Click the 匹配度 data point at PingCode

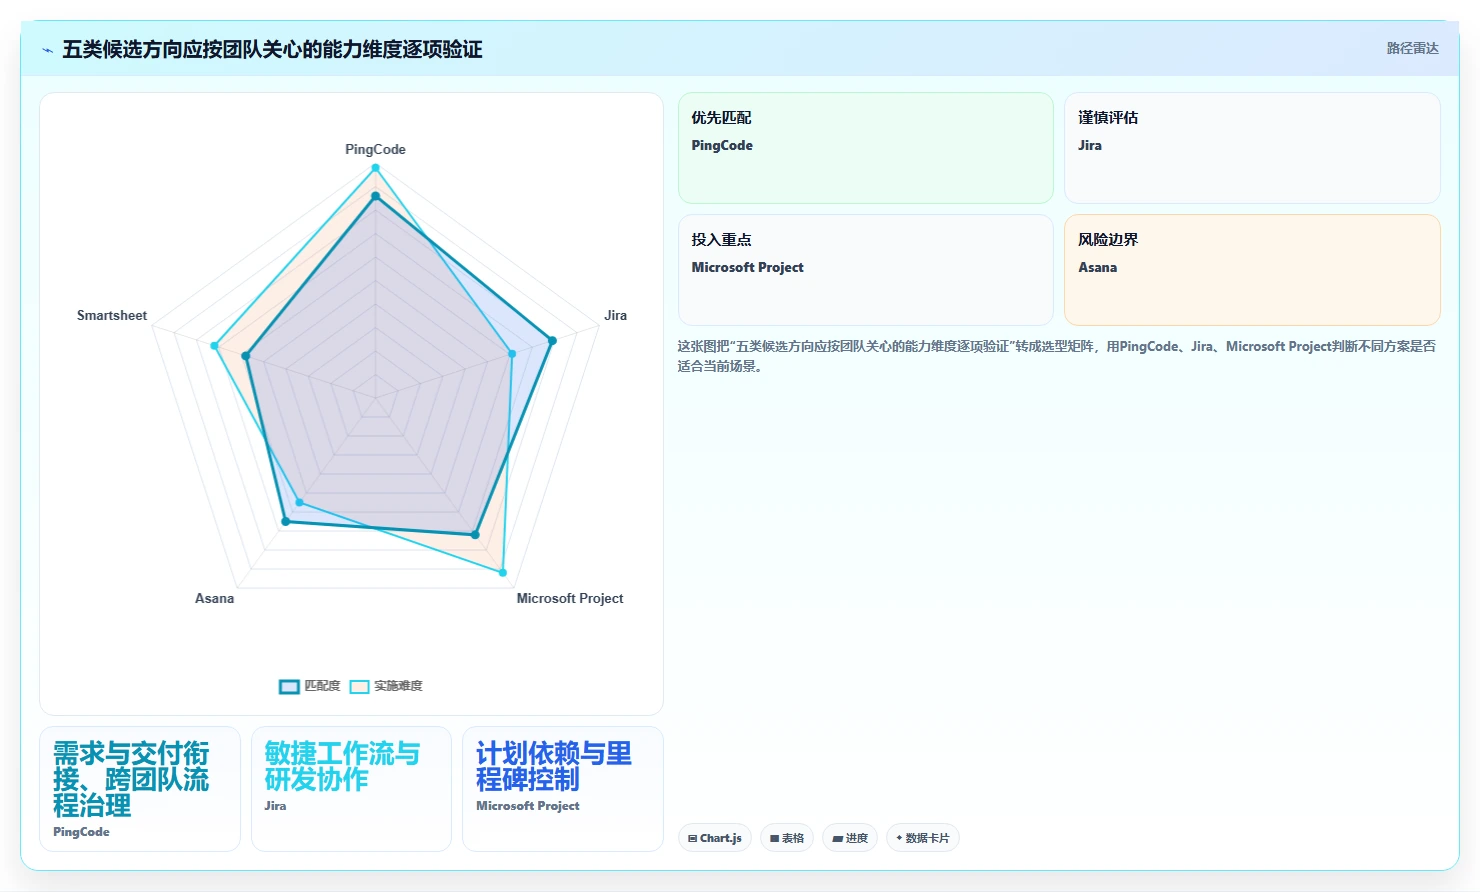click(375, 196)
